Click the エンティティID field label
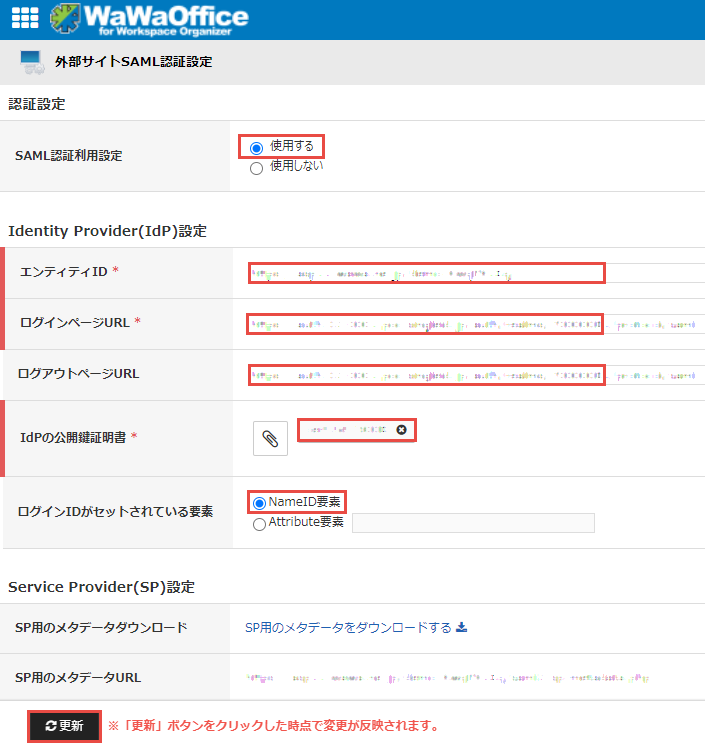Screen dimensions: 705x755 63,272
